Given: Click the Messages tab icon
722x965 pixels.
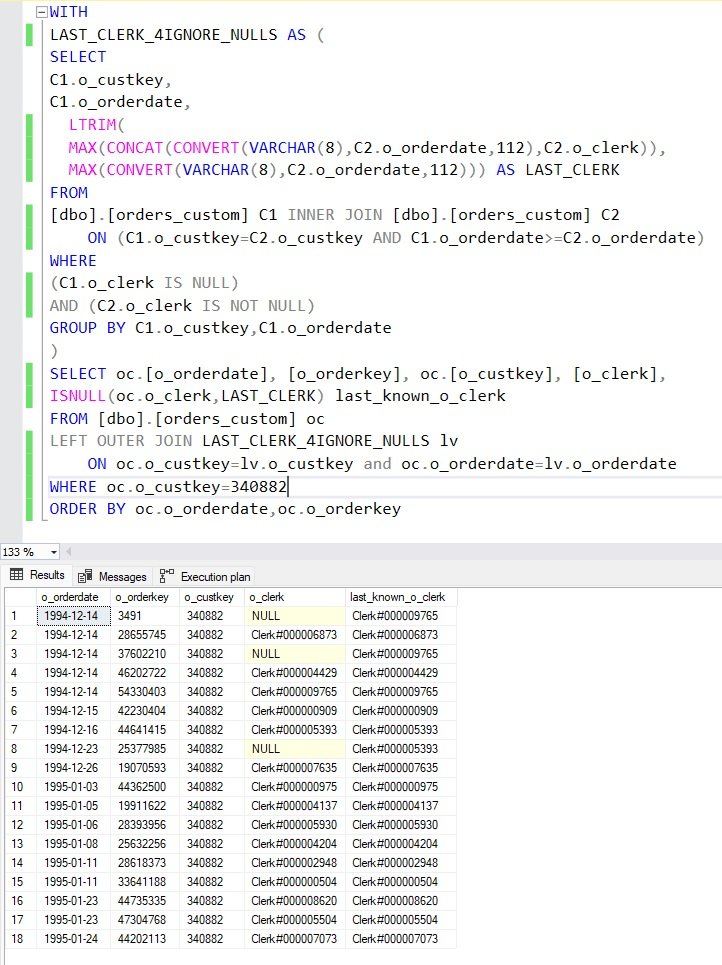Looking at the screenshot, I should 85,576.
